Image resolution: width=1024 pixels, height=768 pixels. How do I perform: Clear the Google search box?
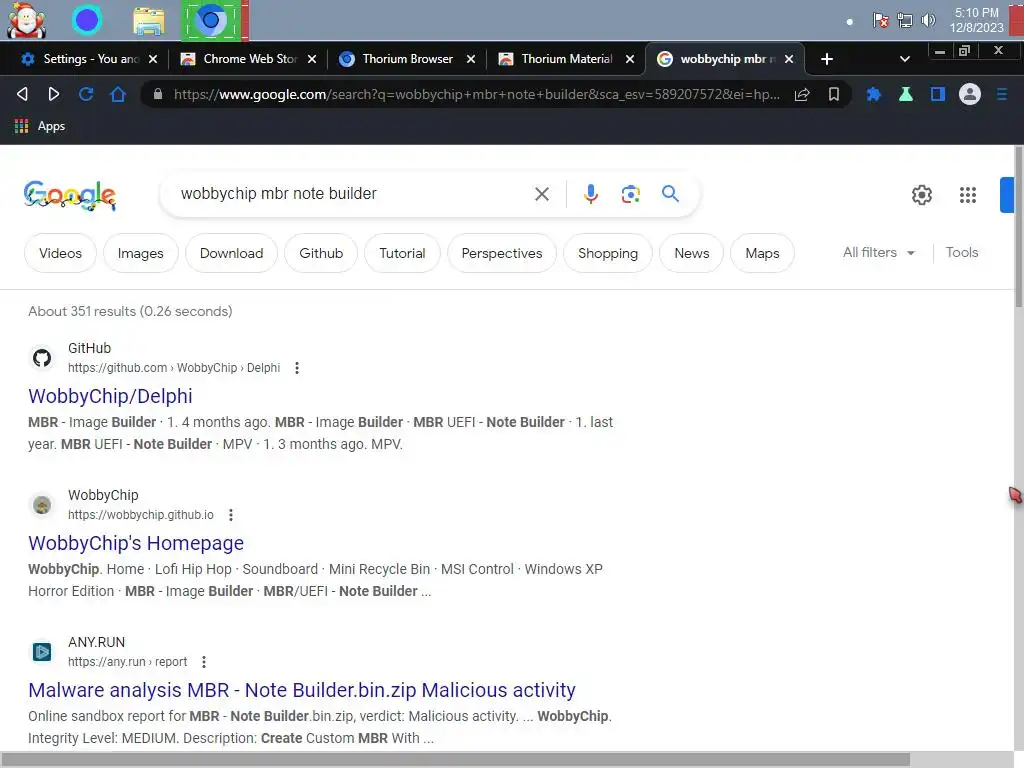click(x=541, y=194)
